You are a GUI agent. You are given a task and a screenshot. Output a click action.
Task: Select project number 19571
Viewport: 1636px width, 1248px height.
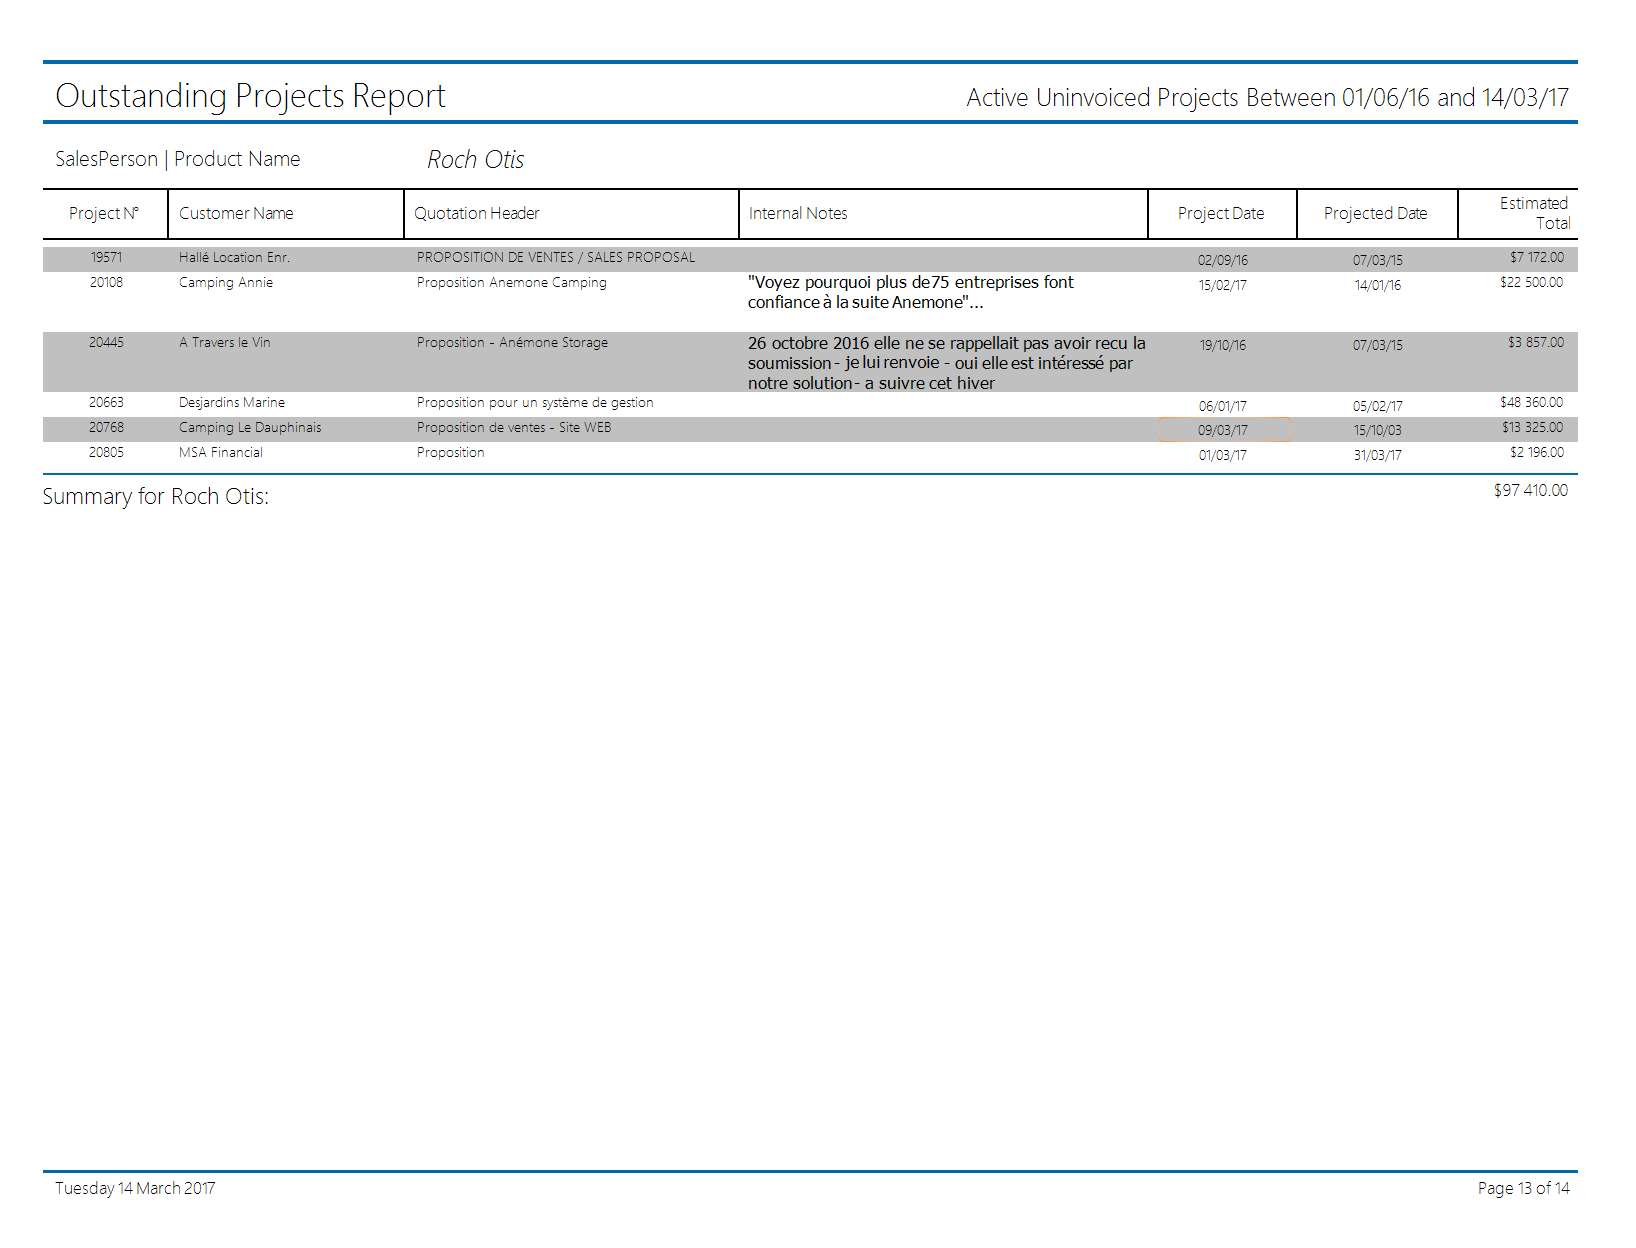[x=106, y=258]
